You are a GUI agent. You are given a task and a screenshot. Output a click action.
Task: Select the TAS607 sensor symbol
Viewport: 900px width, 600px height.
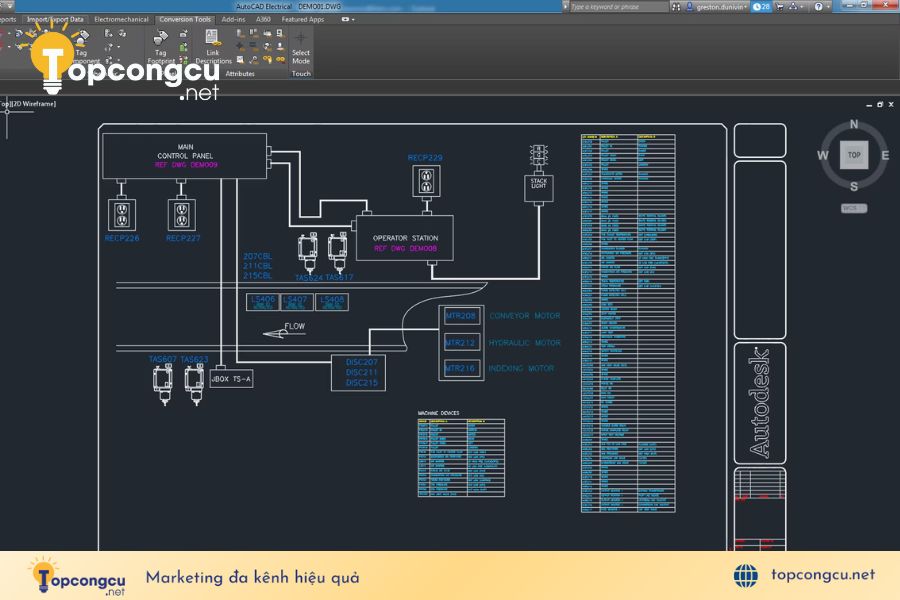point(163,385)
